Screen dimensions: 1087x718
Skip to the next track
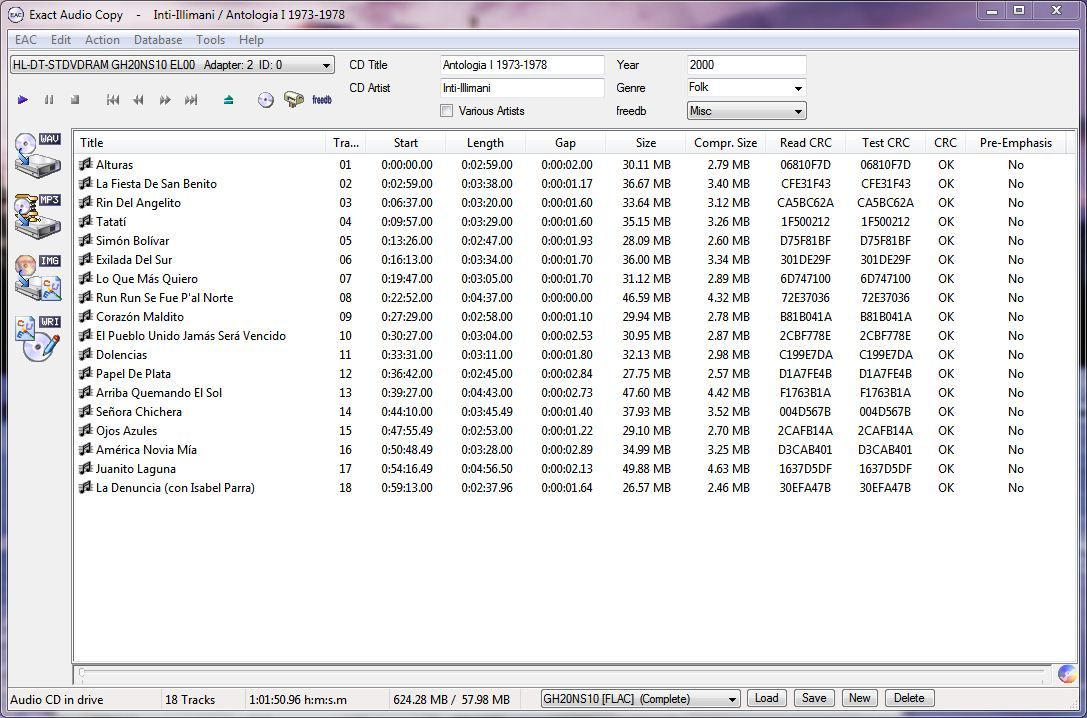coord(191,100)
